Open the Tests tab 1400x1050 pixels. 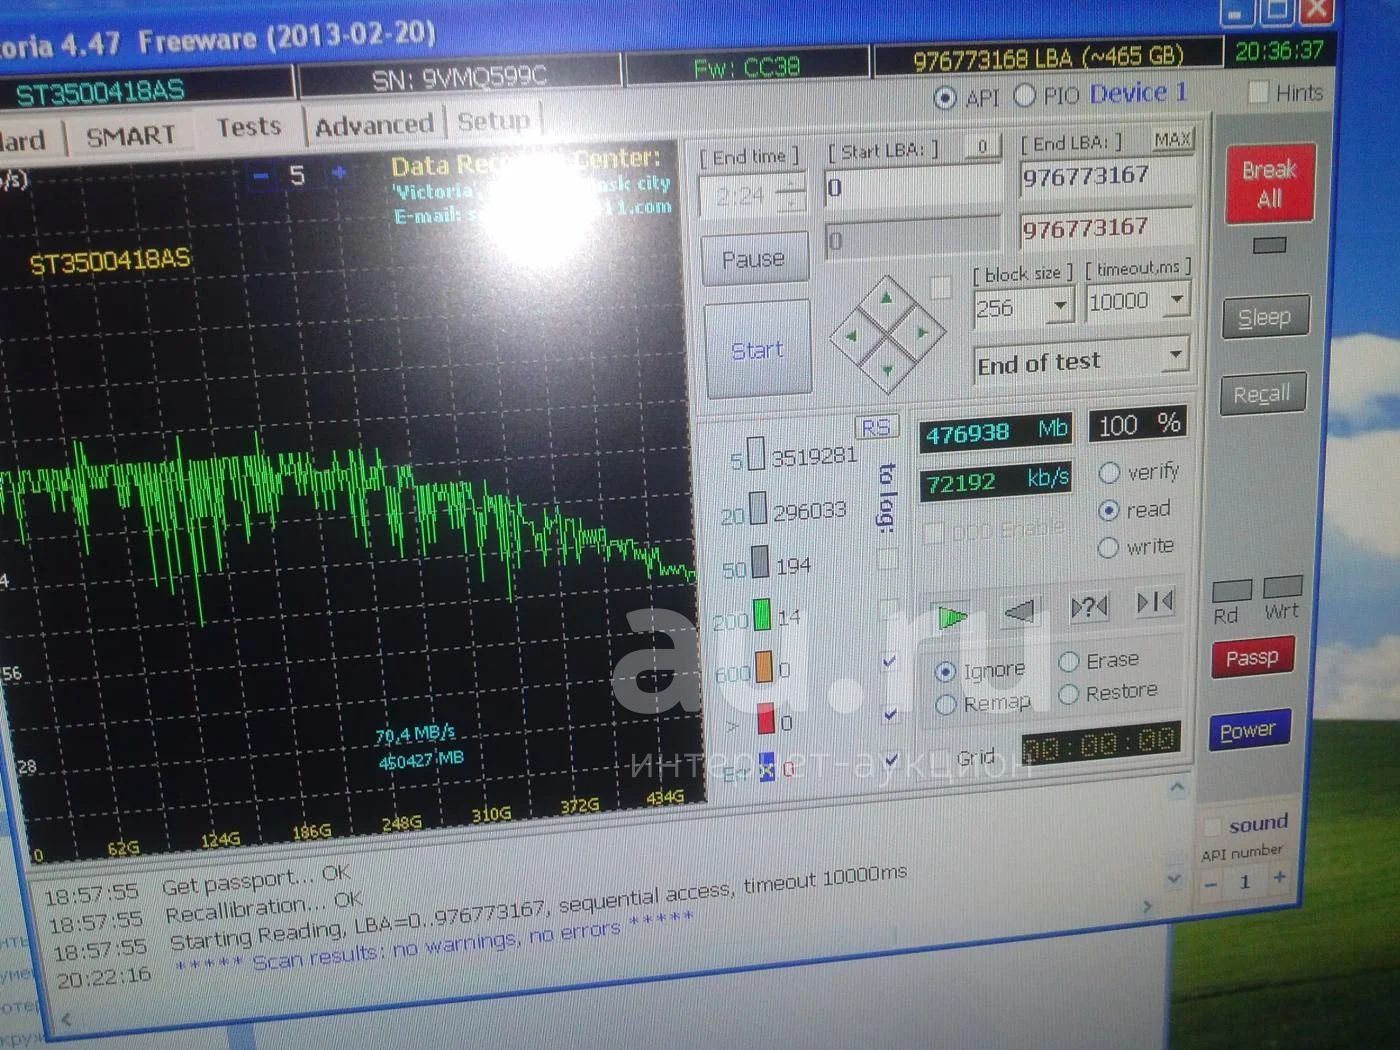click(x=249, y=128)
